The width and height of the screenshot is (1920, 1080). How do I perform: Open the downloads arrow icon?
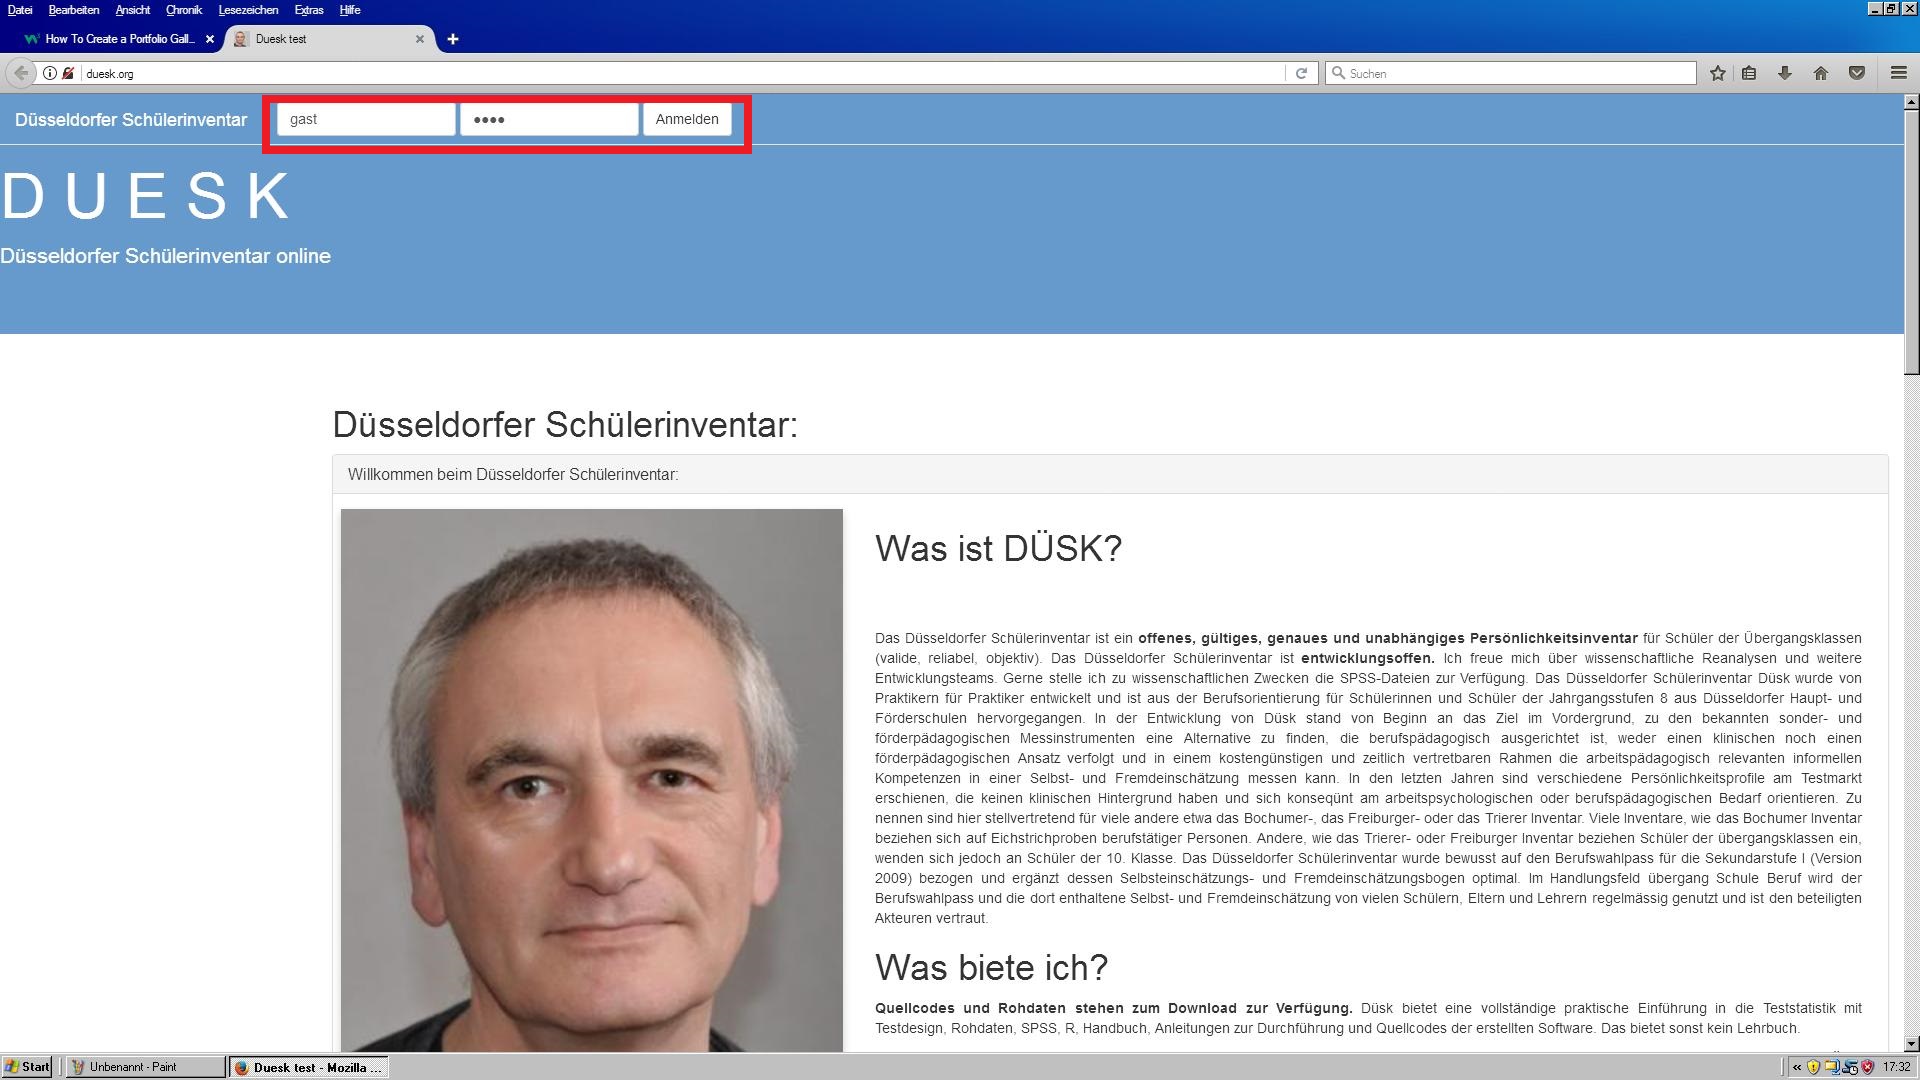tap(1785, 73)
